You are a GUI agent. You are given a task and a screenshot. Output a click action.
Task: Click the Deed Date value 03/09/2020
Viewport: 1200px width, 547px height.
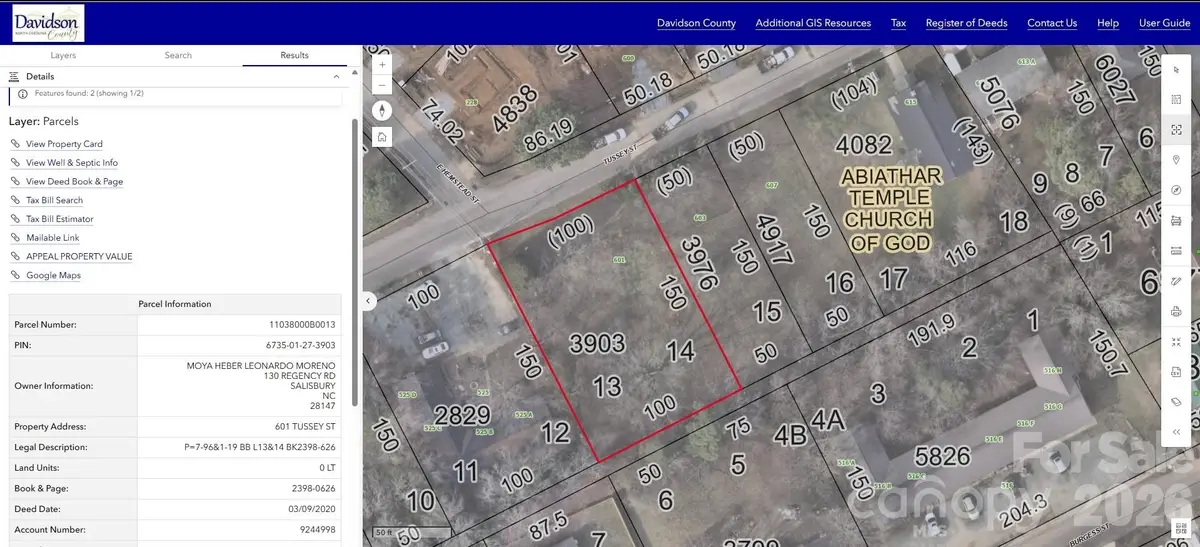point(312,509)
